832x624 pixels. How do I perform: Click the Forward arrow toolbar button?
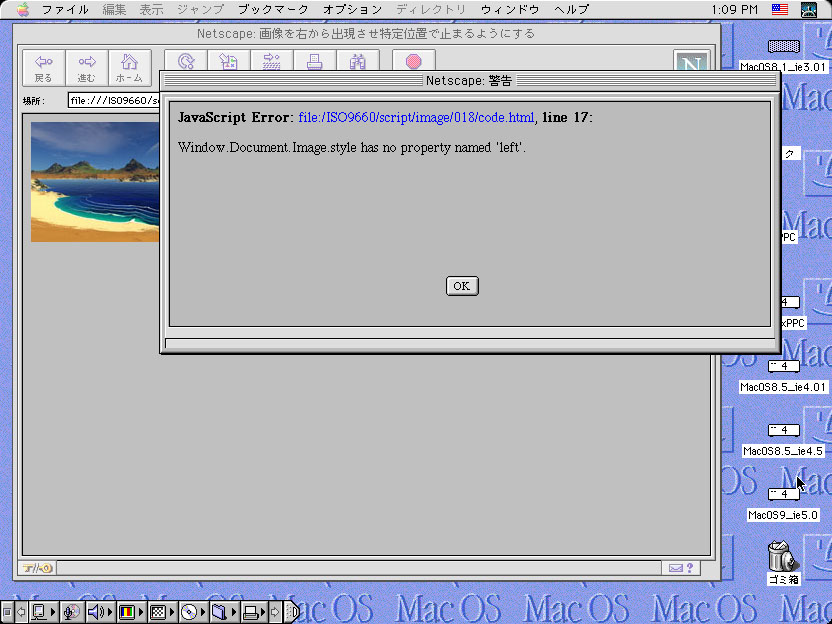[x=87, y=68]
